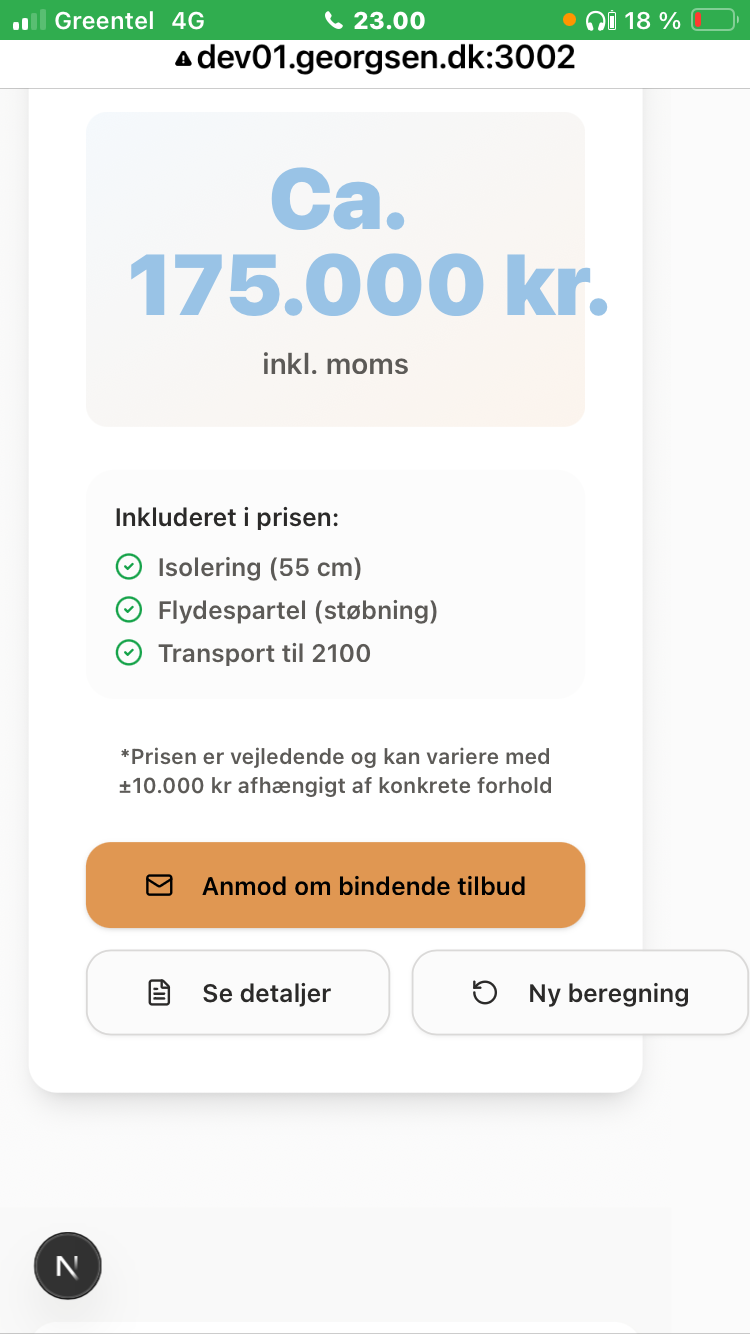
Task: Tap the green checkmark next to Isolering
Action: (129, 568)
